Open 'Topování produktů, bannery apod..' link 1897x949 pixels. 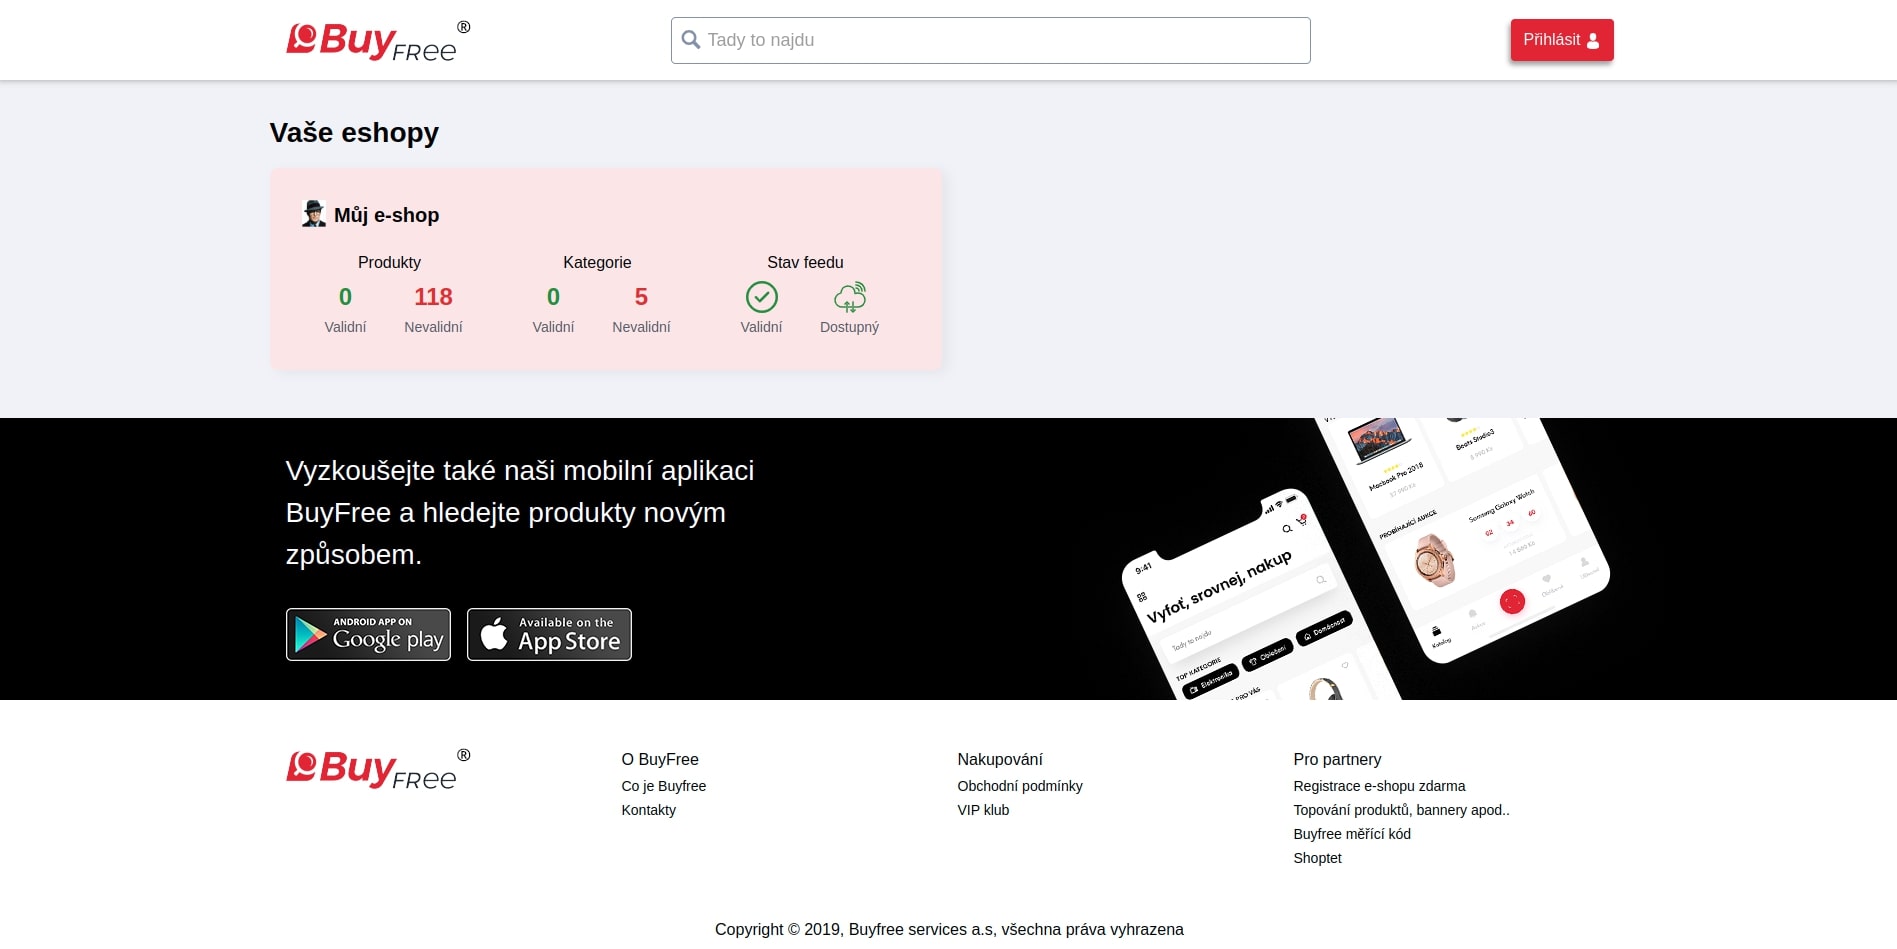[x=1401, y=810]
